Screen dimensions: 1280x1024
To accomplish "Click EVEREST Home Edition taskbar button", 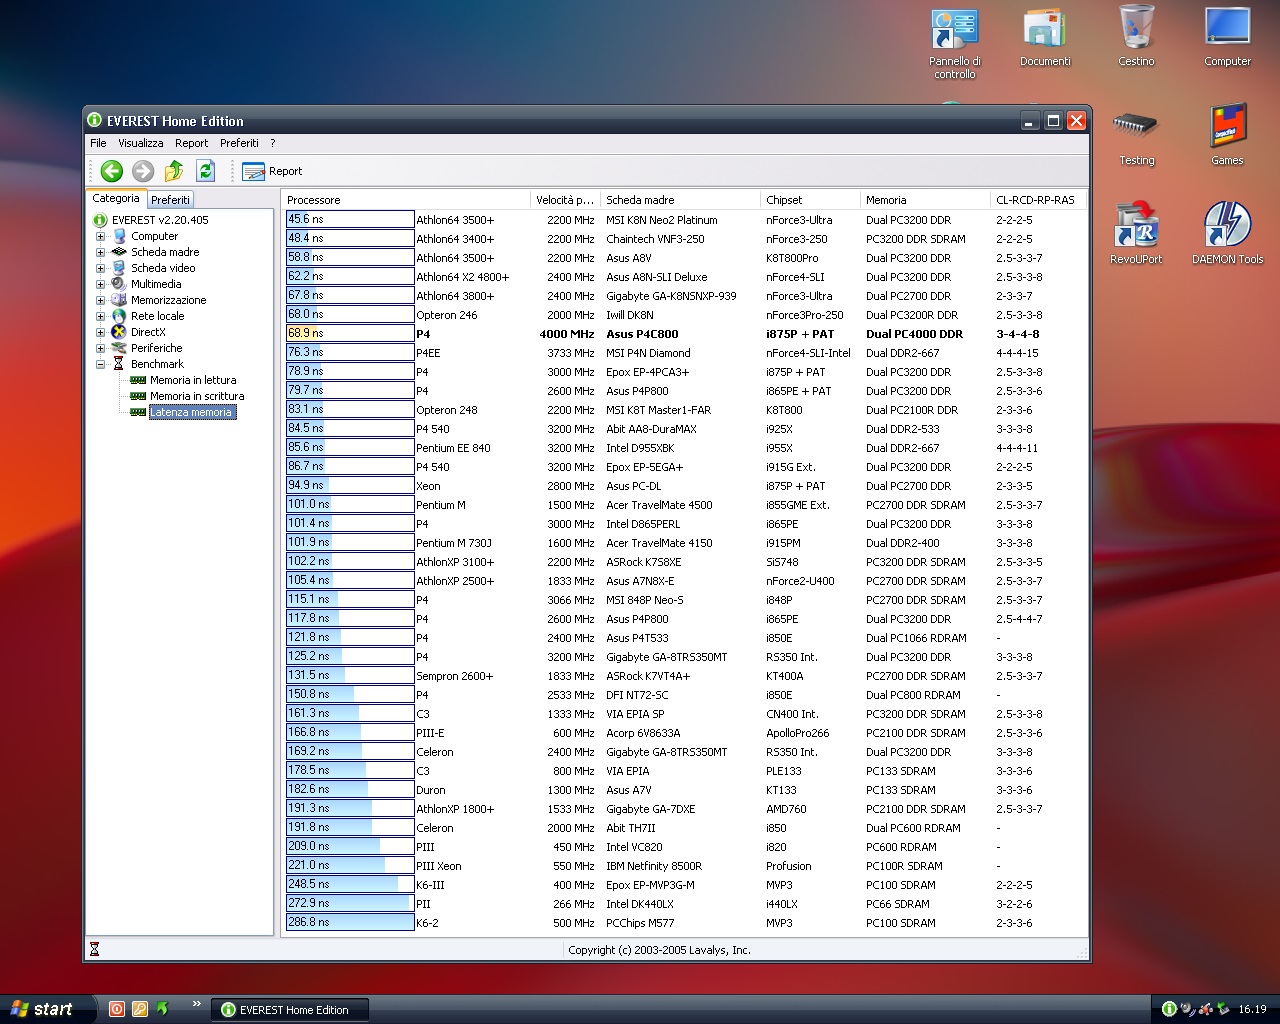I will click(x=290, y=1010).
